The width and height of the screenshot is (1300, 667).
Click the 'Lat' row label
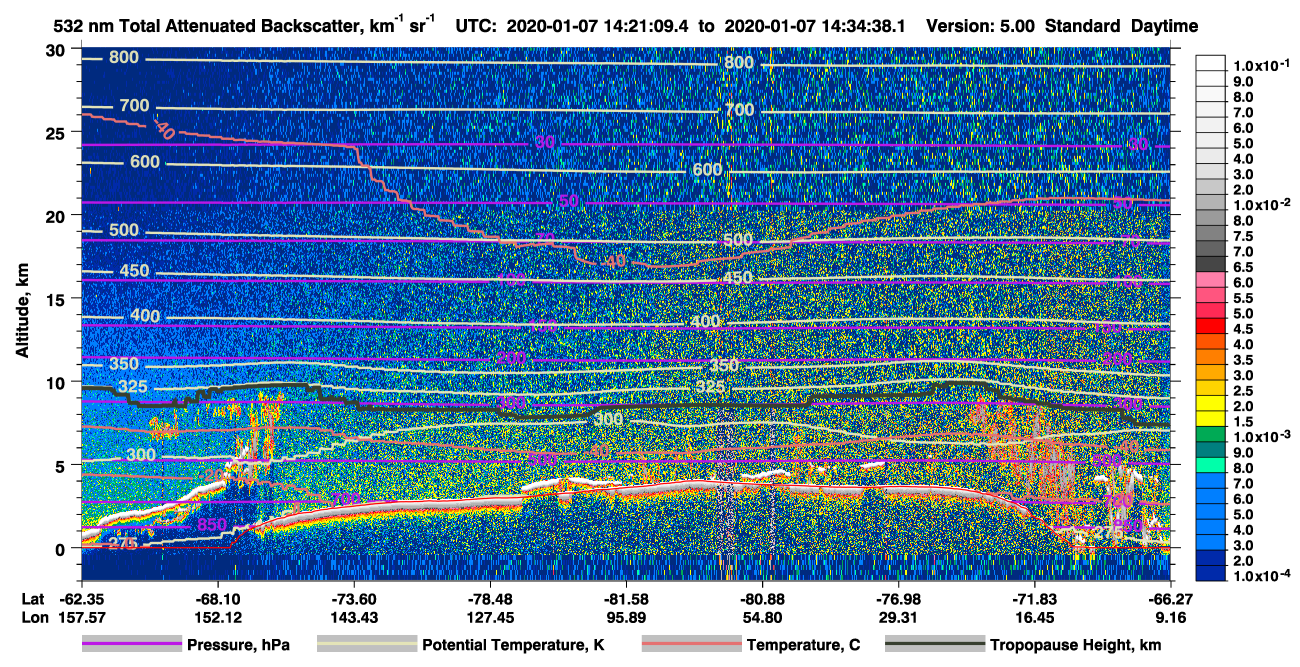coord(34,600)
